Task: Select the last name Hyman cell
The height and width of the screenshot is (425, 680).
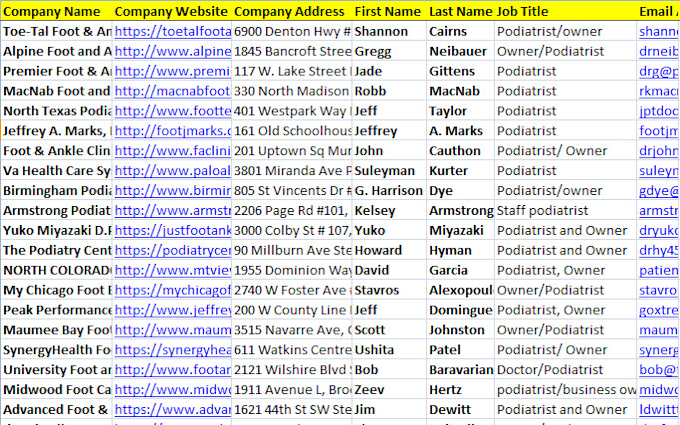Action: point(461,250)
